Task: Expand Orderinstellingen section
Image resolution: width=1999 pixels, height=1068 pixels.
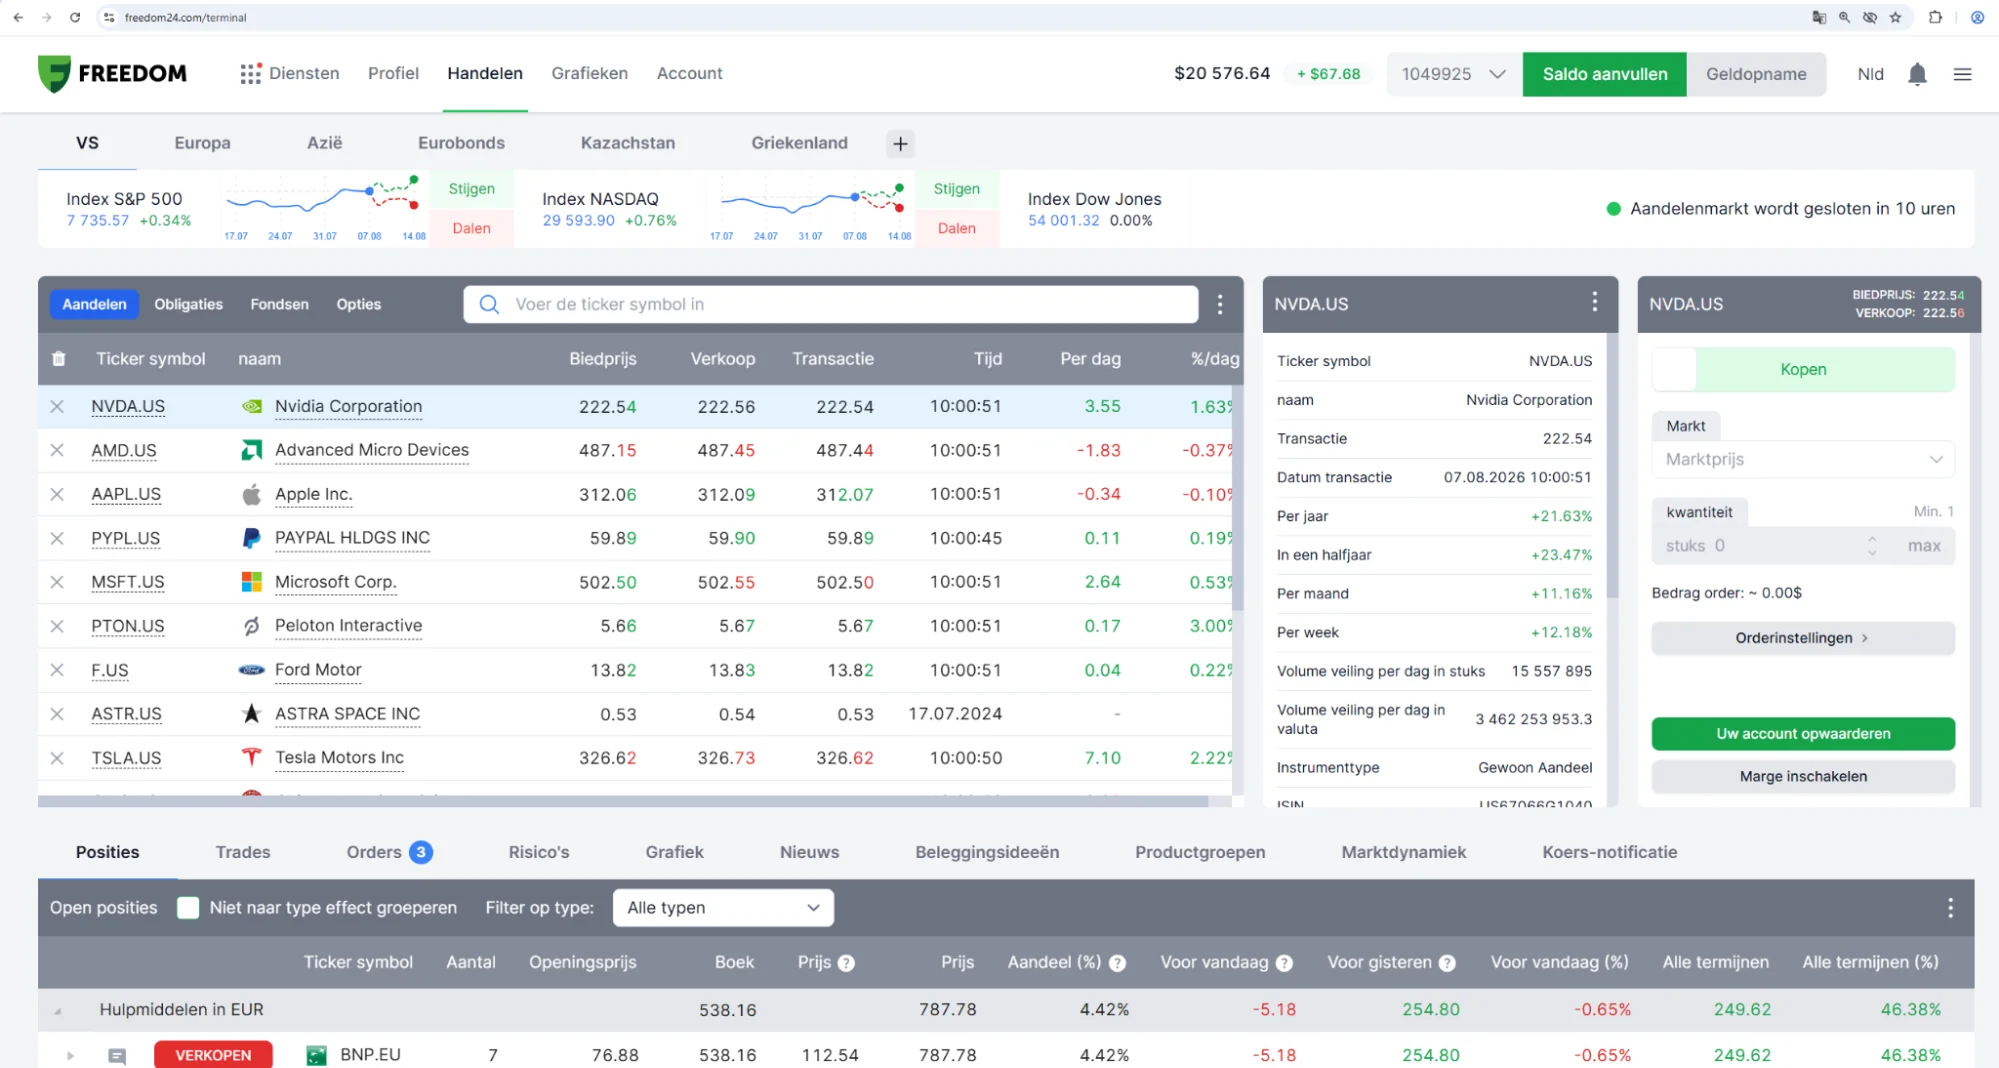Action: click(x=1803, y=638)
